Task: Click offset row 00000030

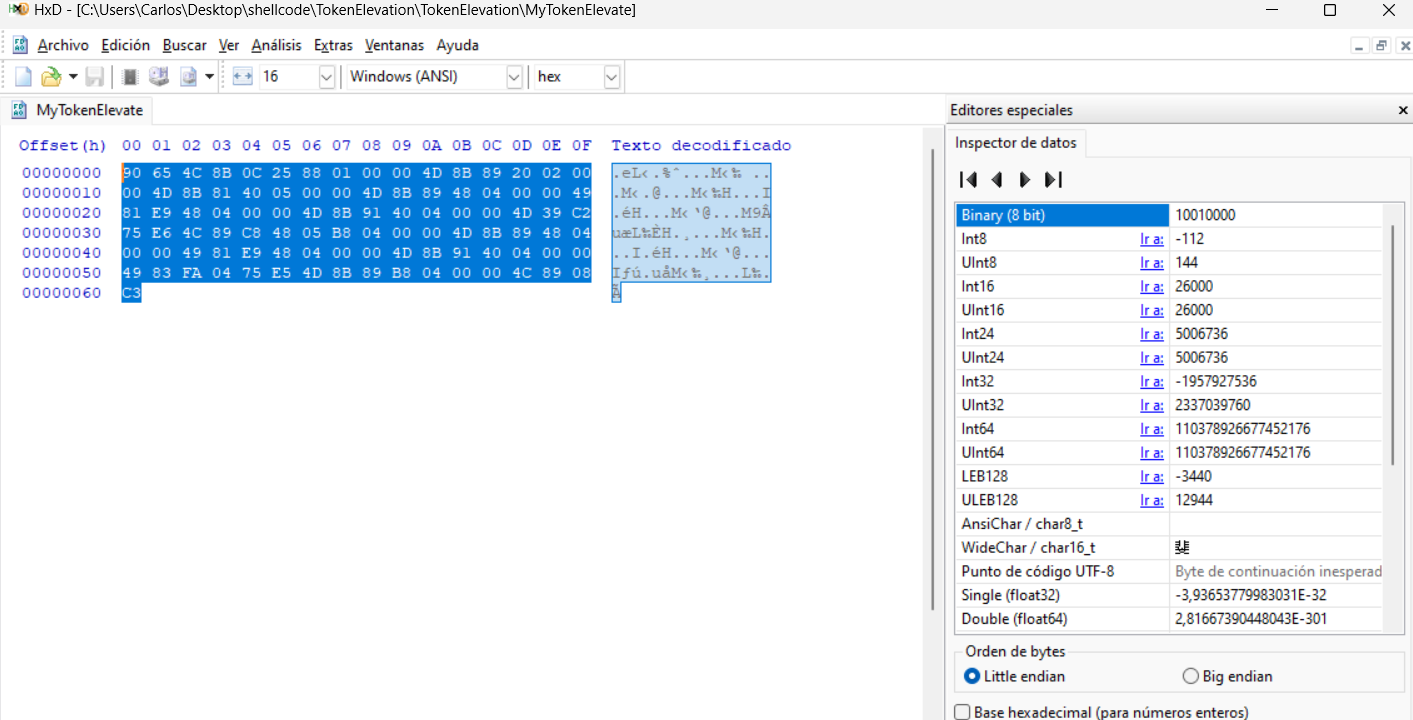Action: coord(60,233)
